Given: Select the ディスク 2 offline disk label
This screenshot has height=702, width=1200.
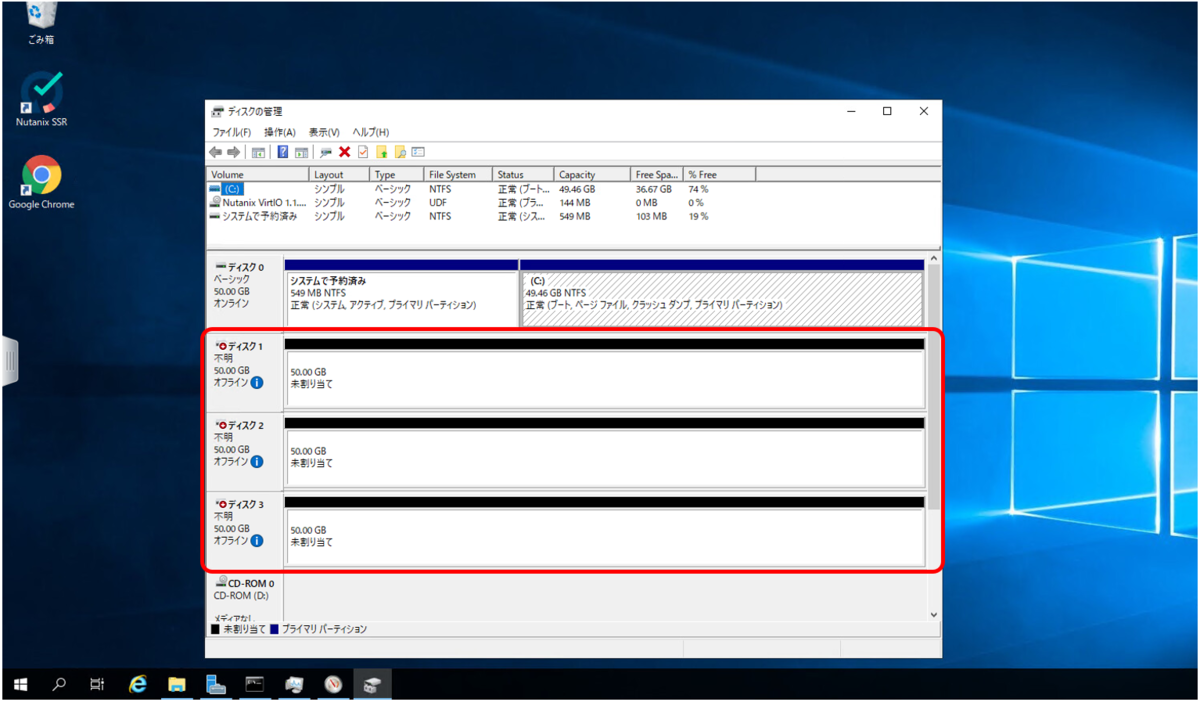Looking at the screenshot, I should [x=245, y=451].
